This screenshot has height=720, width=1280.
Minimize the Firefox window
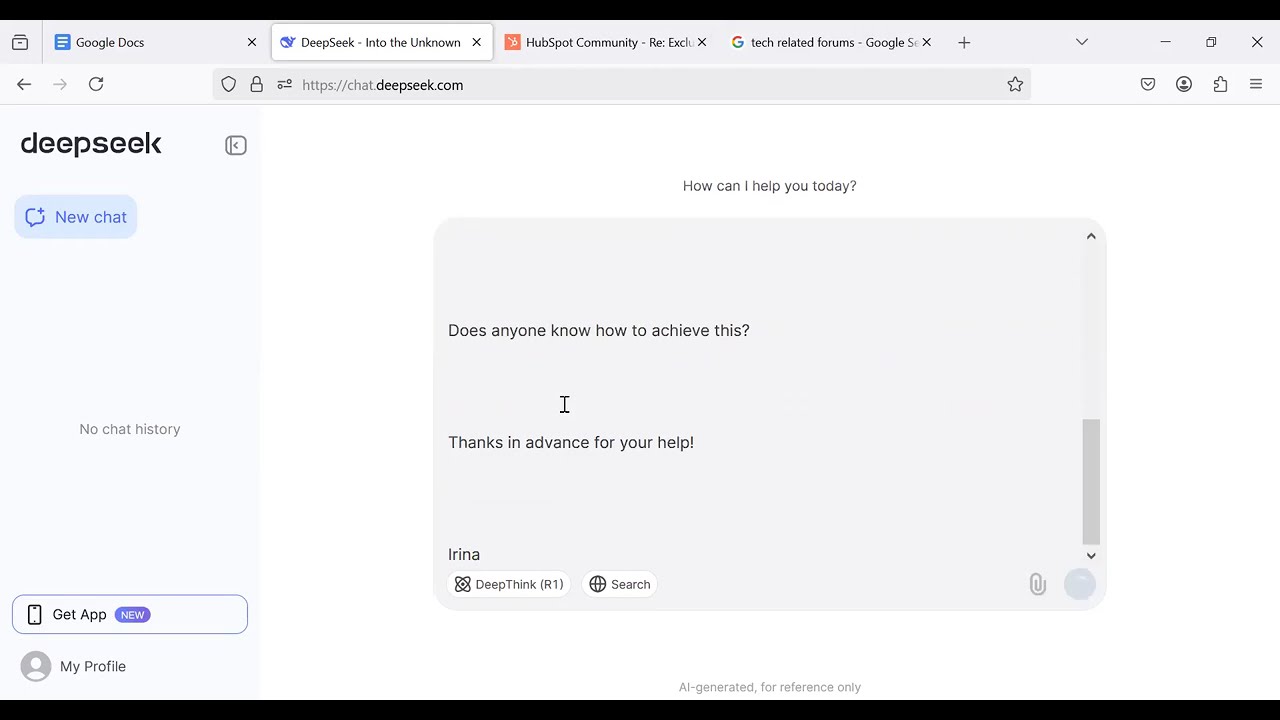[1165, 42]
